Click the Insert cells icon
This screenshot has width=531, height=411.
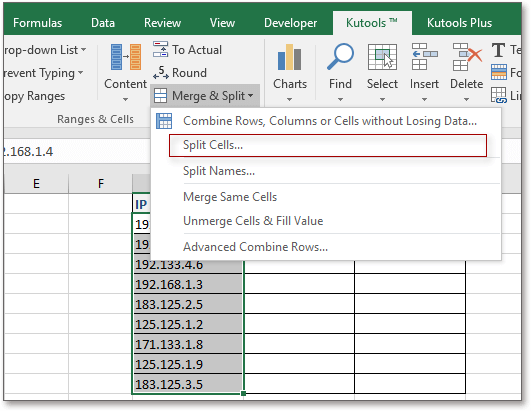(424, 57)
